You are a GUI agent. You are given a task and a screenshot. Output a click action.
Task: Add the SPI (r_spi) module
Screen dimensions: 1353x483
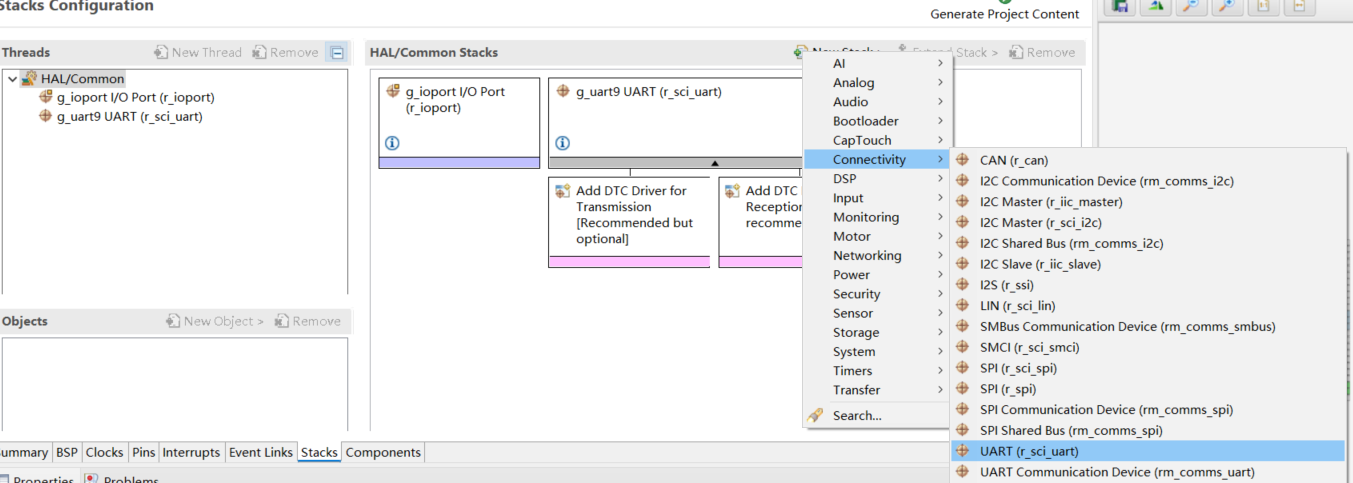click(x=1148, y=389)
